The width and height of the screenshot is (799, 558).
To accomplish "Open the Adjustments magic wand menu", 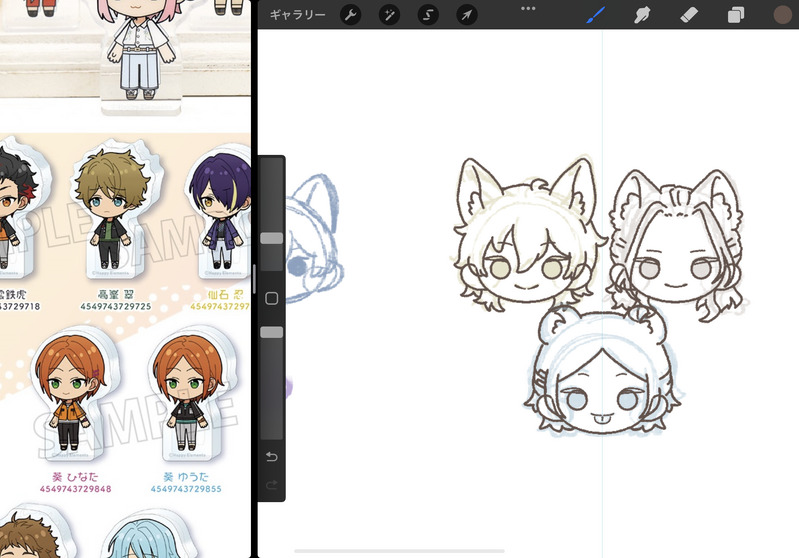I will click(389, 15).
